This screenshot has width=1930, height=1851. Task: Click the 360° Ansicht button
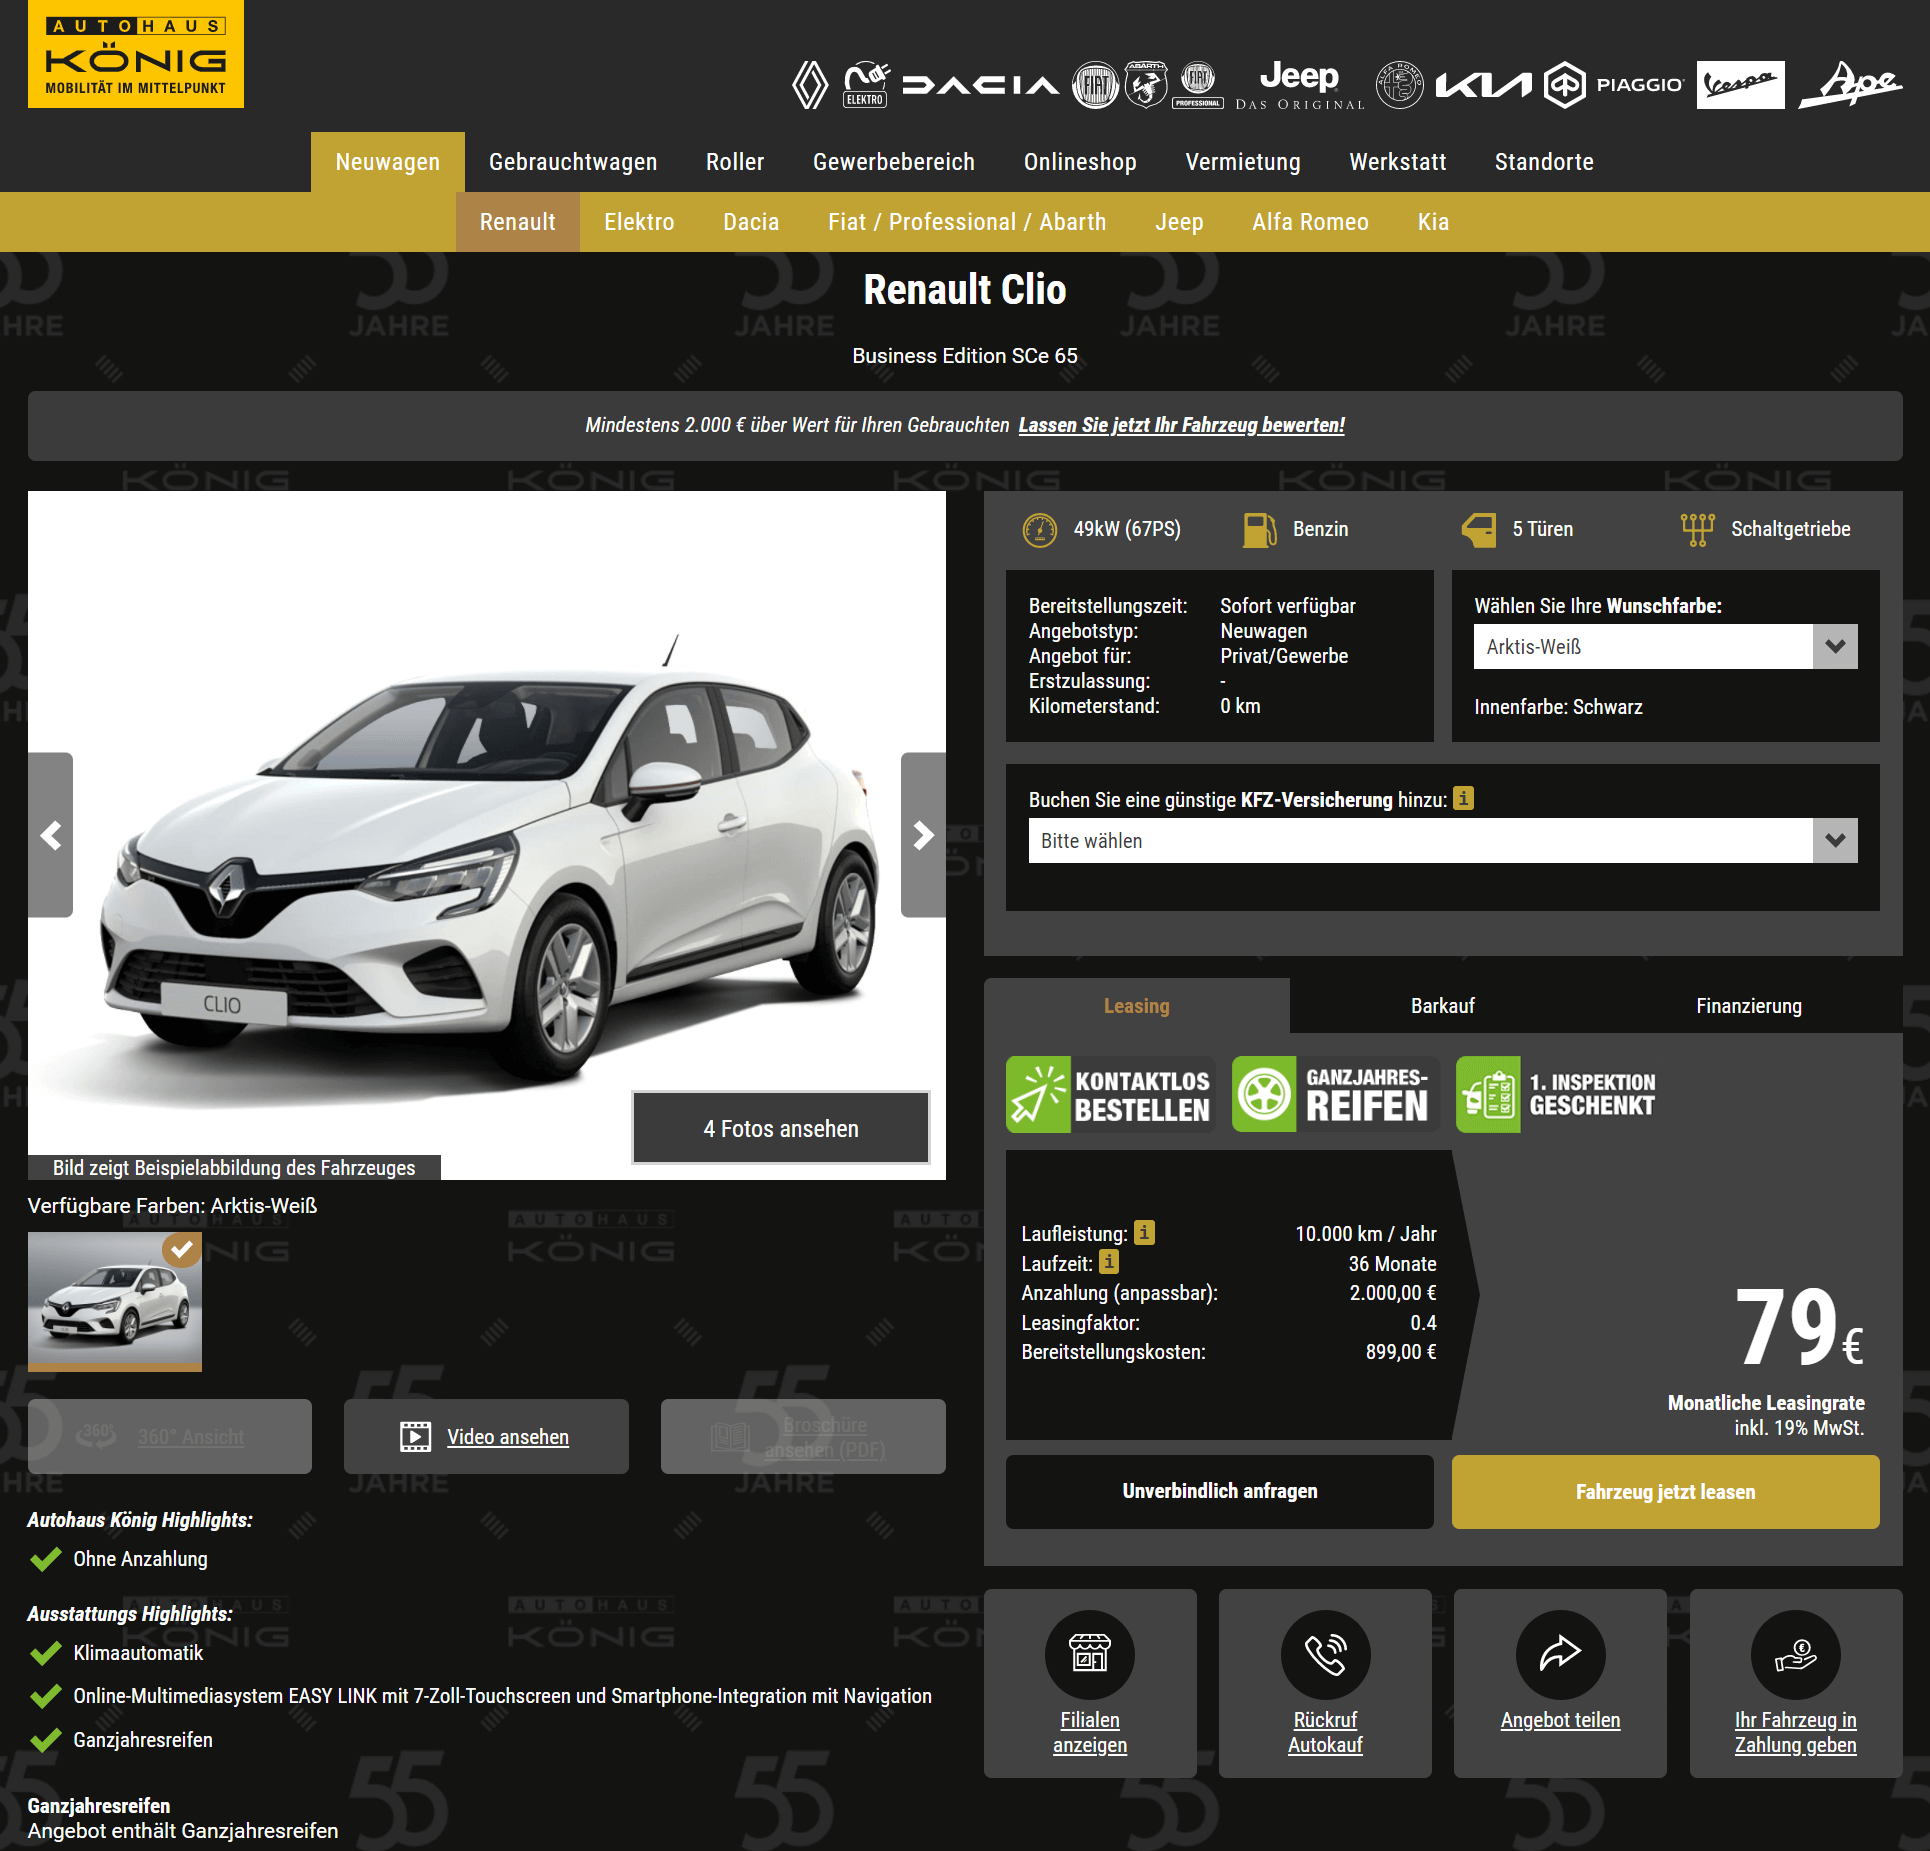click(x=170, y=1436)
